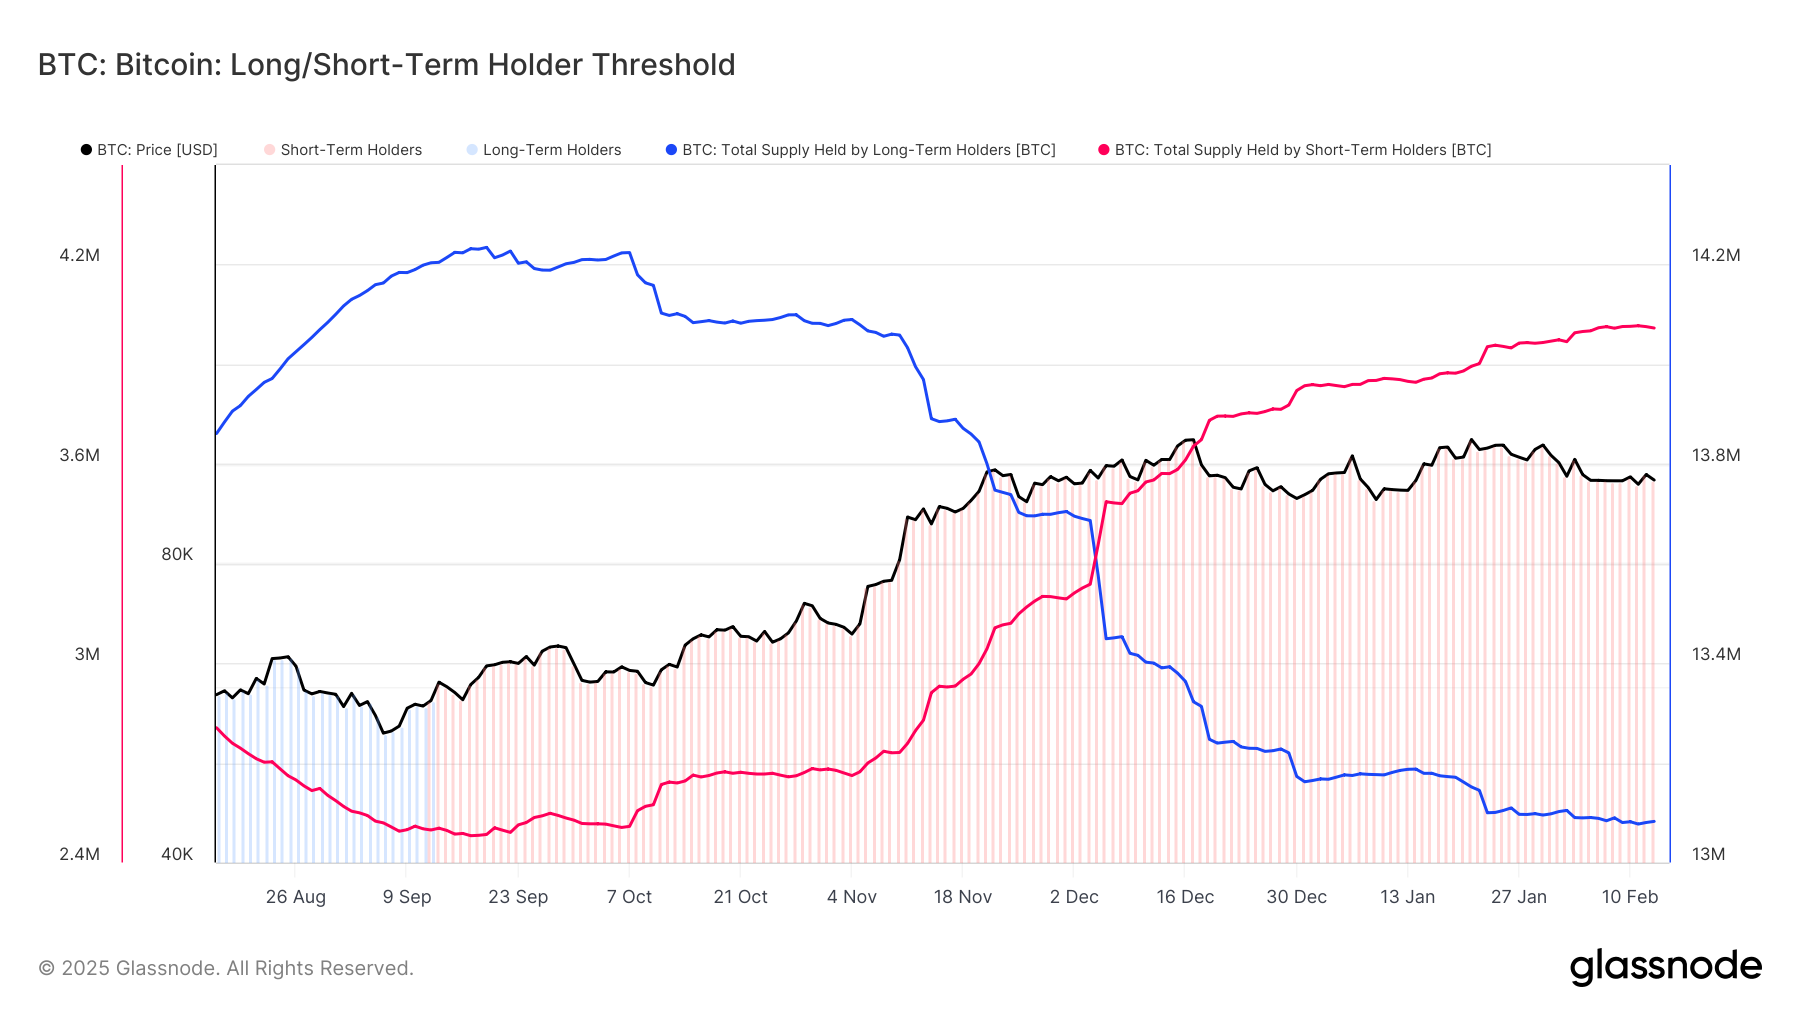Screen dimensions: 1800x1013
Task: Click the glassnode logo
Action: (1665, 967)
